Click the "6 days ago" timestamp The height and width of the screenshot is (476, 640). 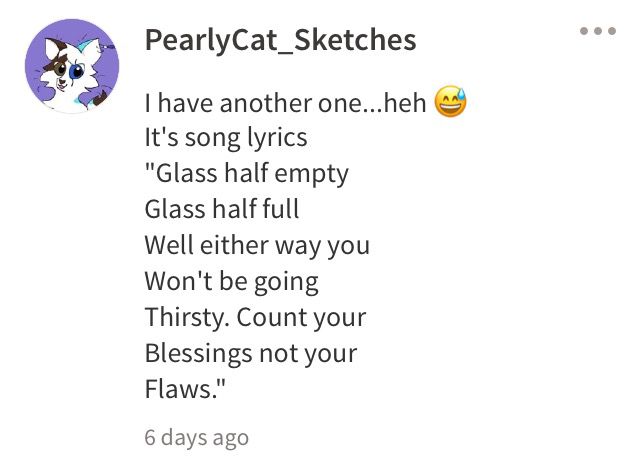196,438
